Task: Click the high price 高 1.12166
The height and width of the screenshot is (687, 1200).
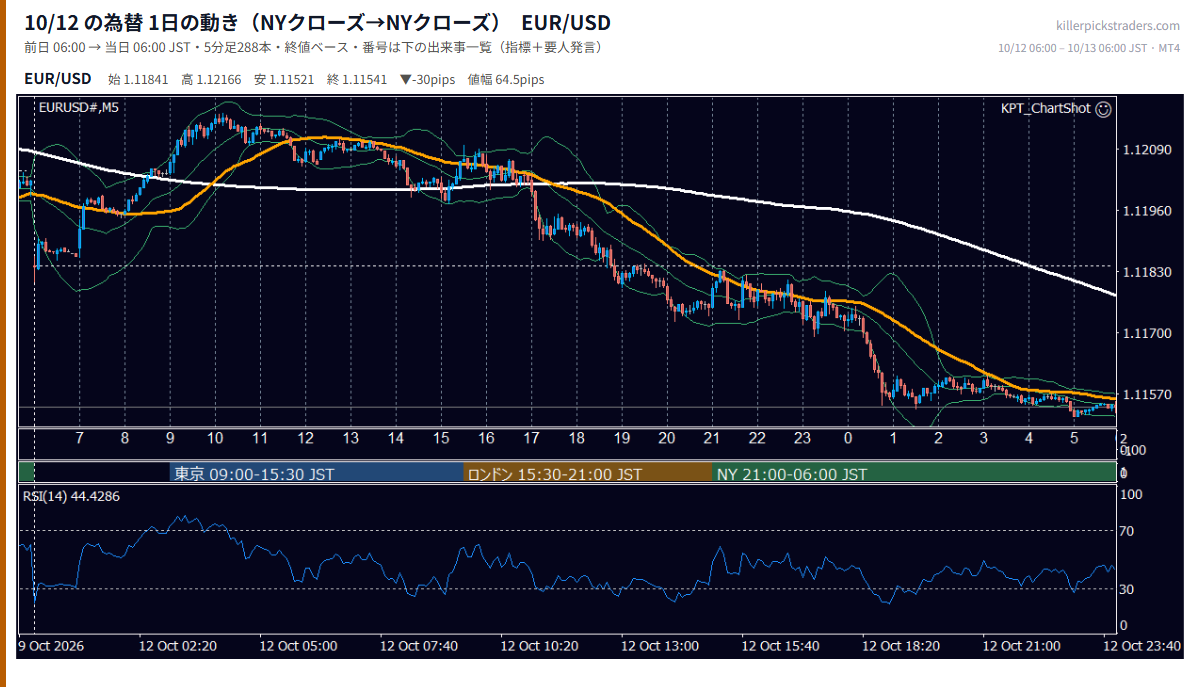Action: 213,80
